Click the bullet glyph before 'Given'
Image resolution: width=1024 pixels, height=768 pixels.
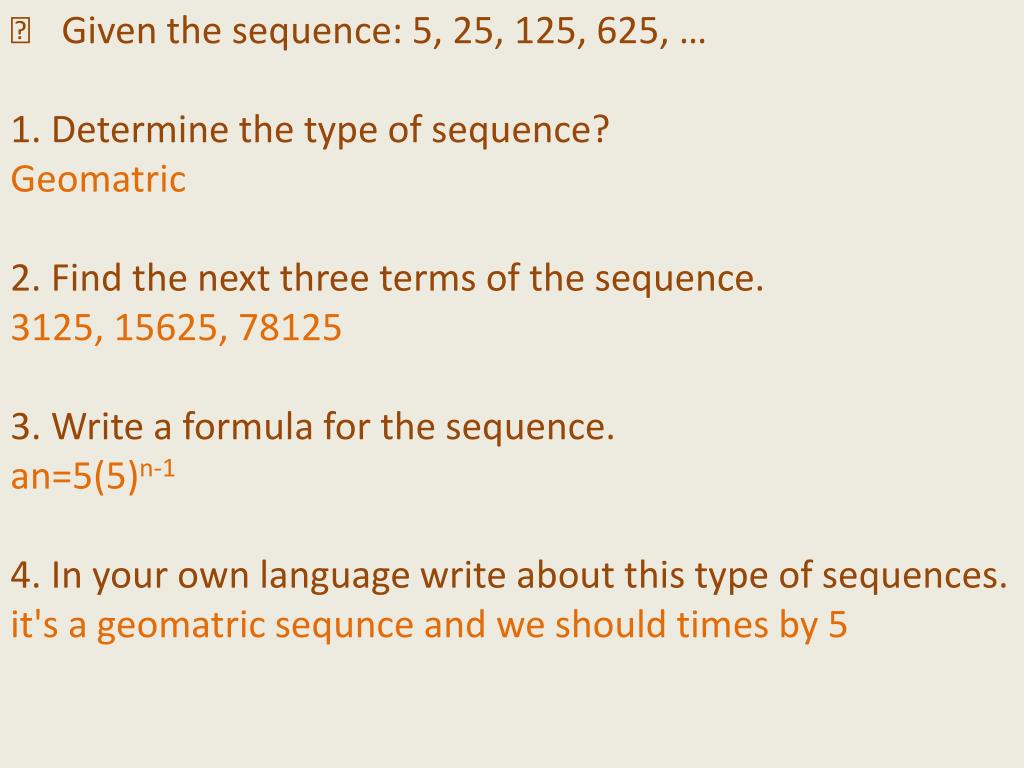tap(20, 31)
